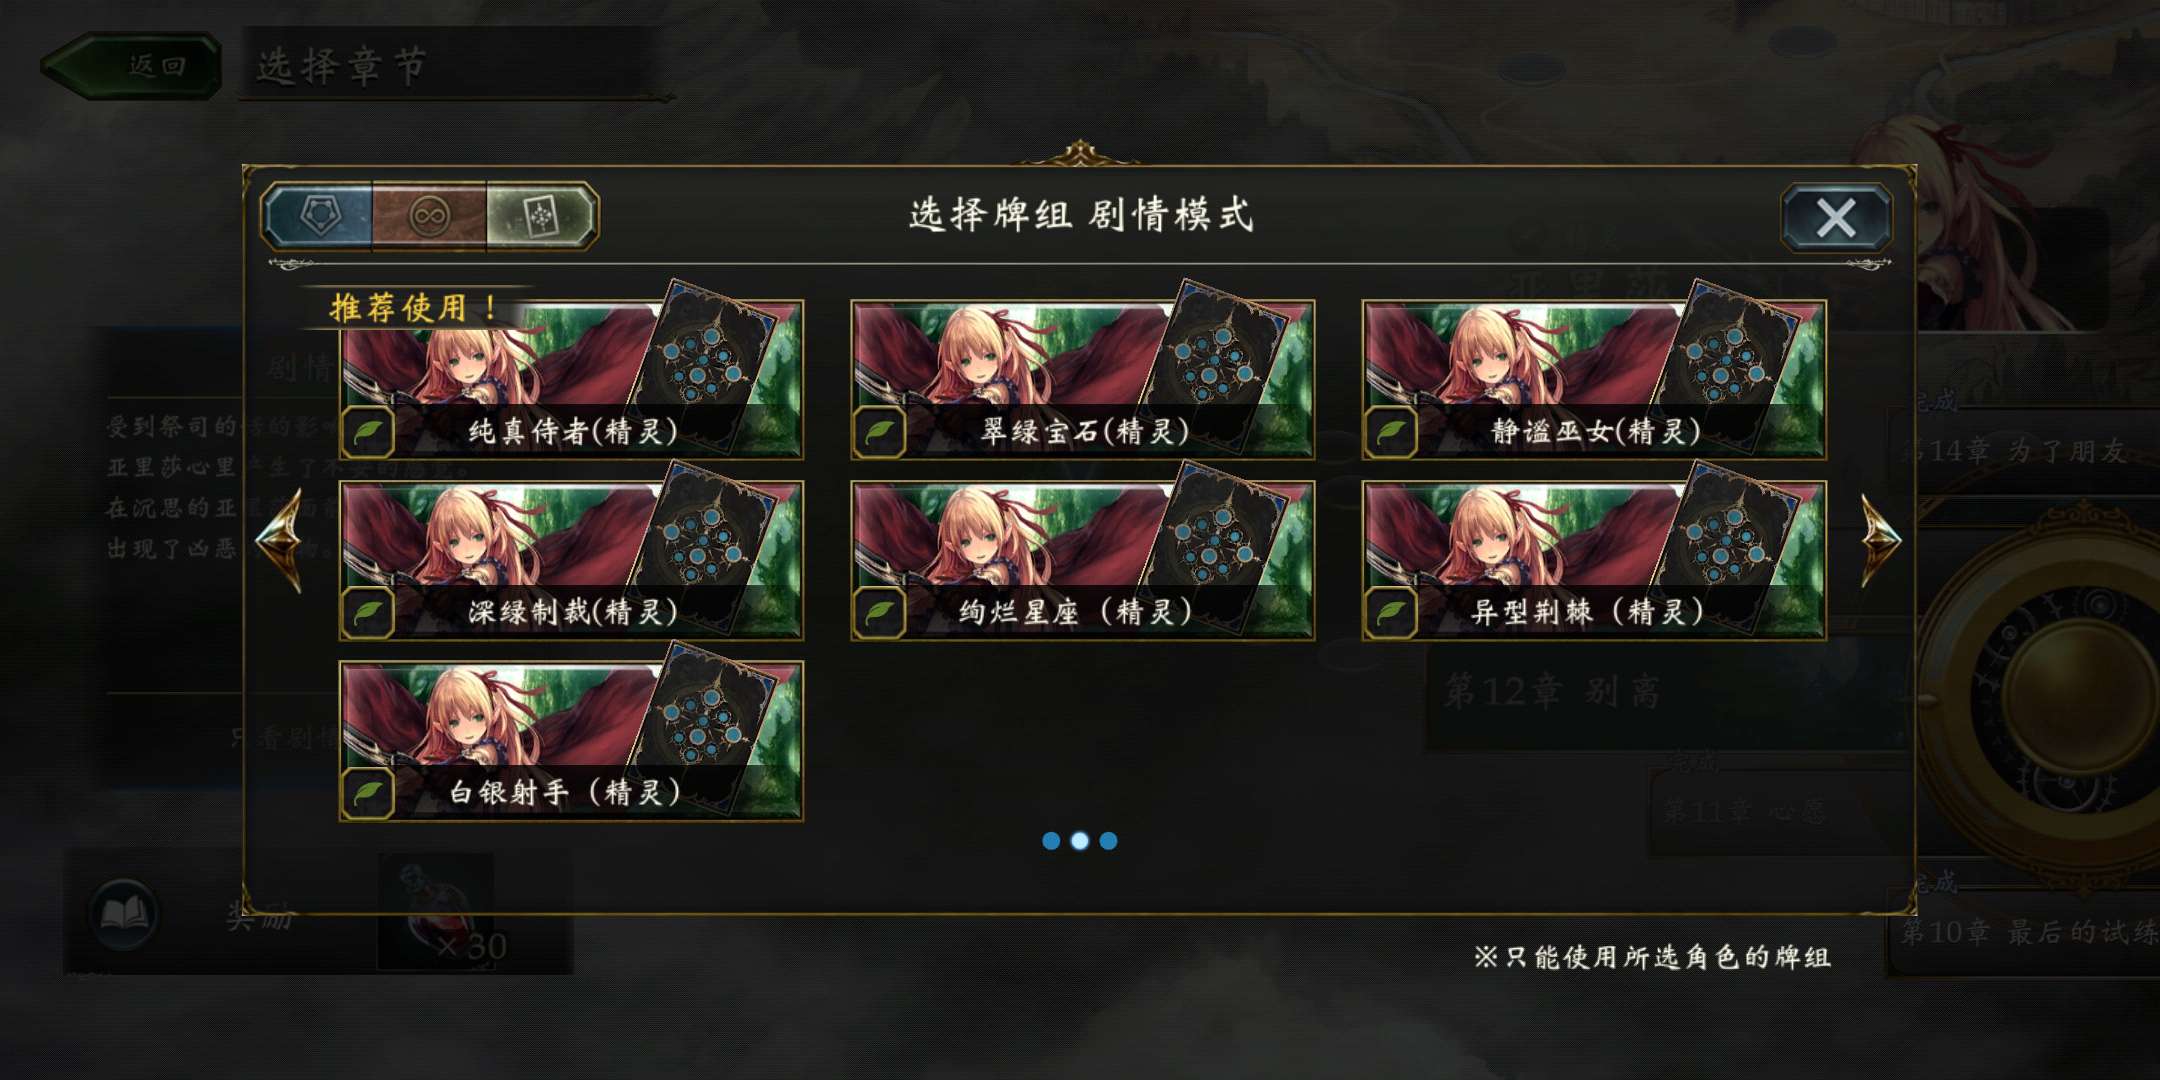Select the Rotation format pentagon icon
2160x1080 pixels.
(x=318, y=215)
